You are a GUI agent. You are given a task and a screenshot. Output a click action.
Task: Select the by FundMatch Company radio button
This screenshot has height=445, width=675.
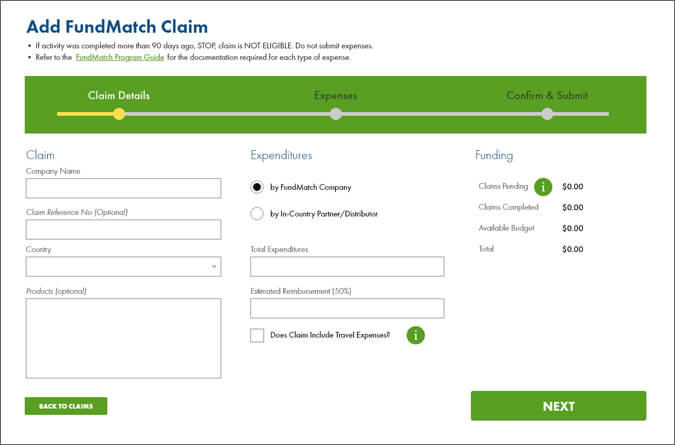coord(257,187)
